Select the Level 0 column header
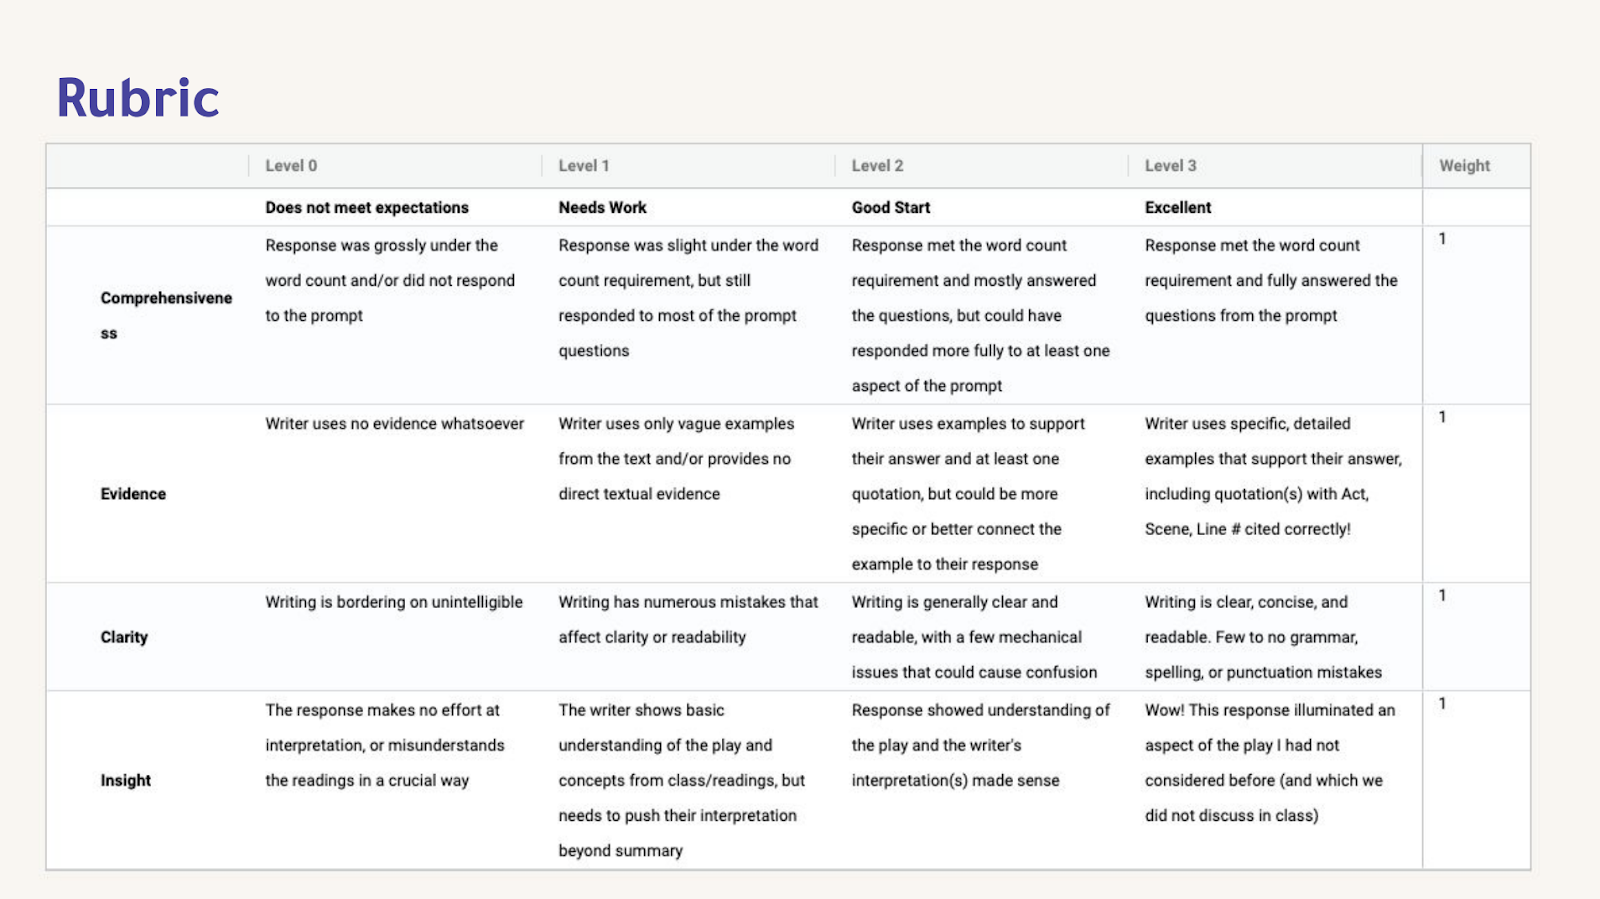The height and width of the screenshot is (899, 1600). tap(291, 166)
